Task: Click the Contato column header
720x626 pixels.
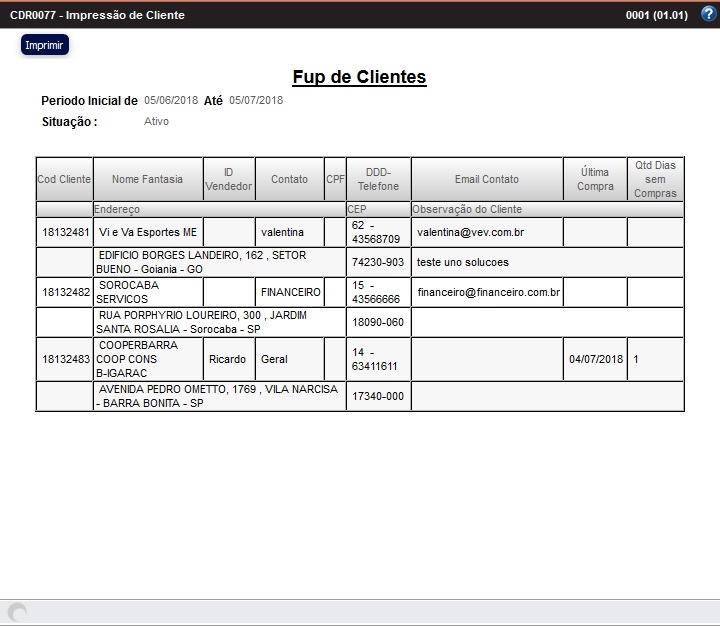Action: tap(289, 179)
